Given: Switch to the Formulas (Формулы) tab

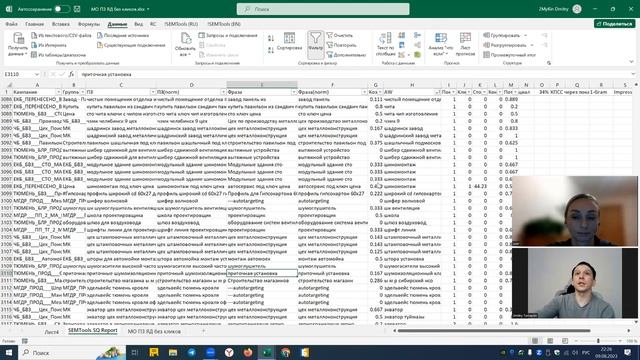Looking at the screenshot, I should pos(89,24).
